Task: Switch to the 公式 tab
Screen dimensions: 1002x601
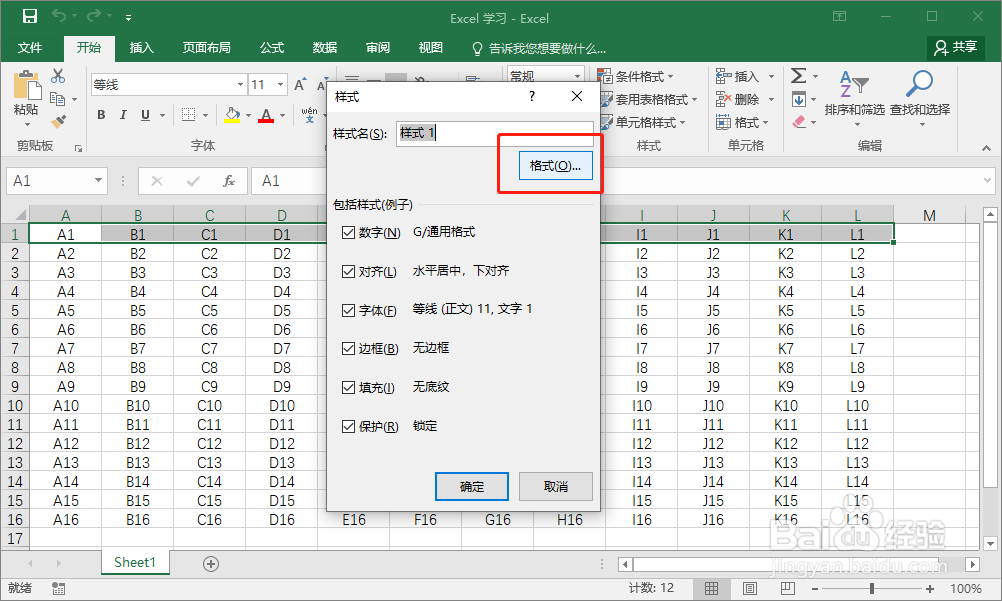Action: pos(272,48)
